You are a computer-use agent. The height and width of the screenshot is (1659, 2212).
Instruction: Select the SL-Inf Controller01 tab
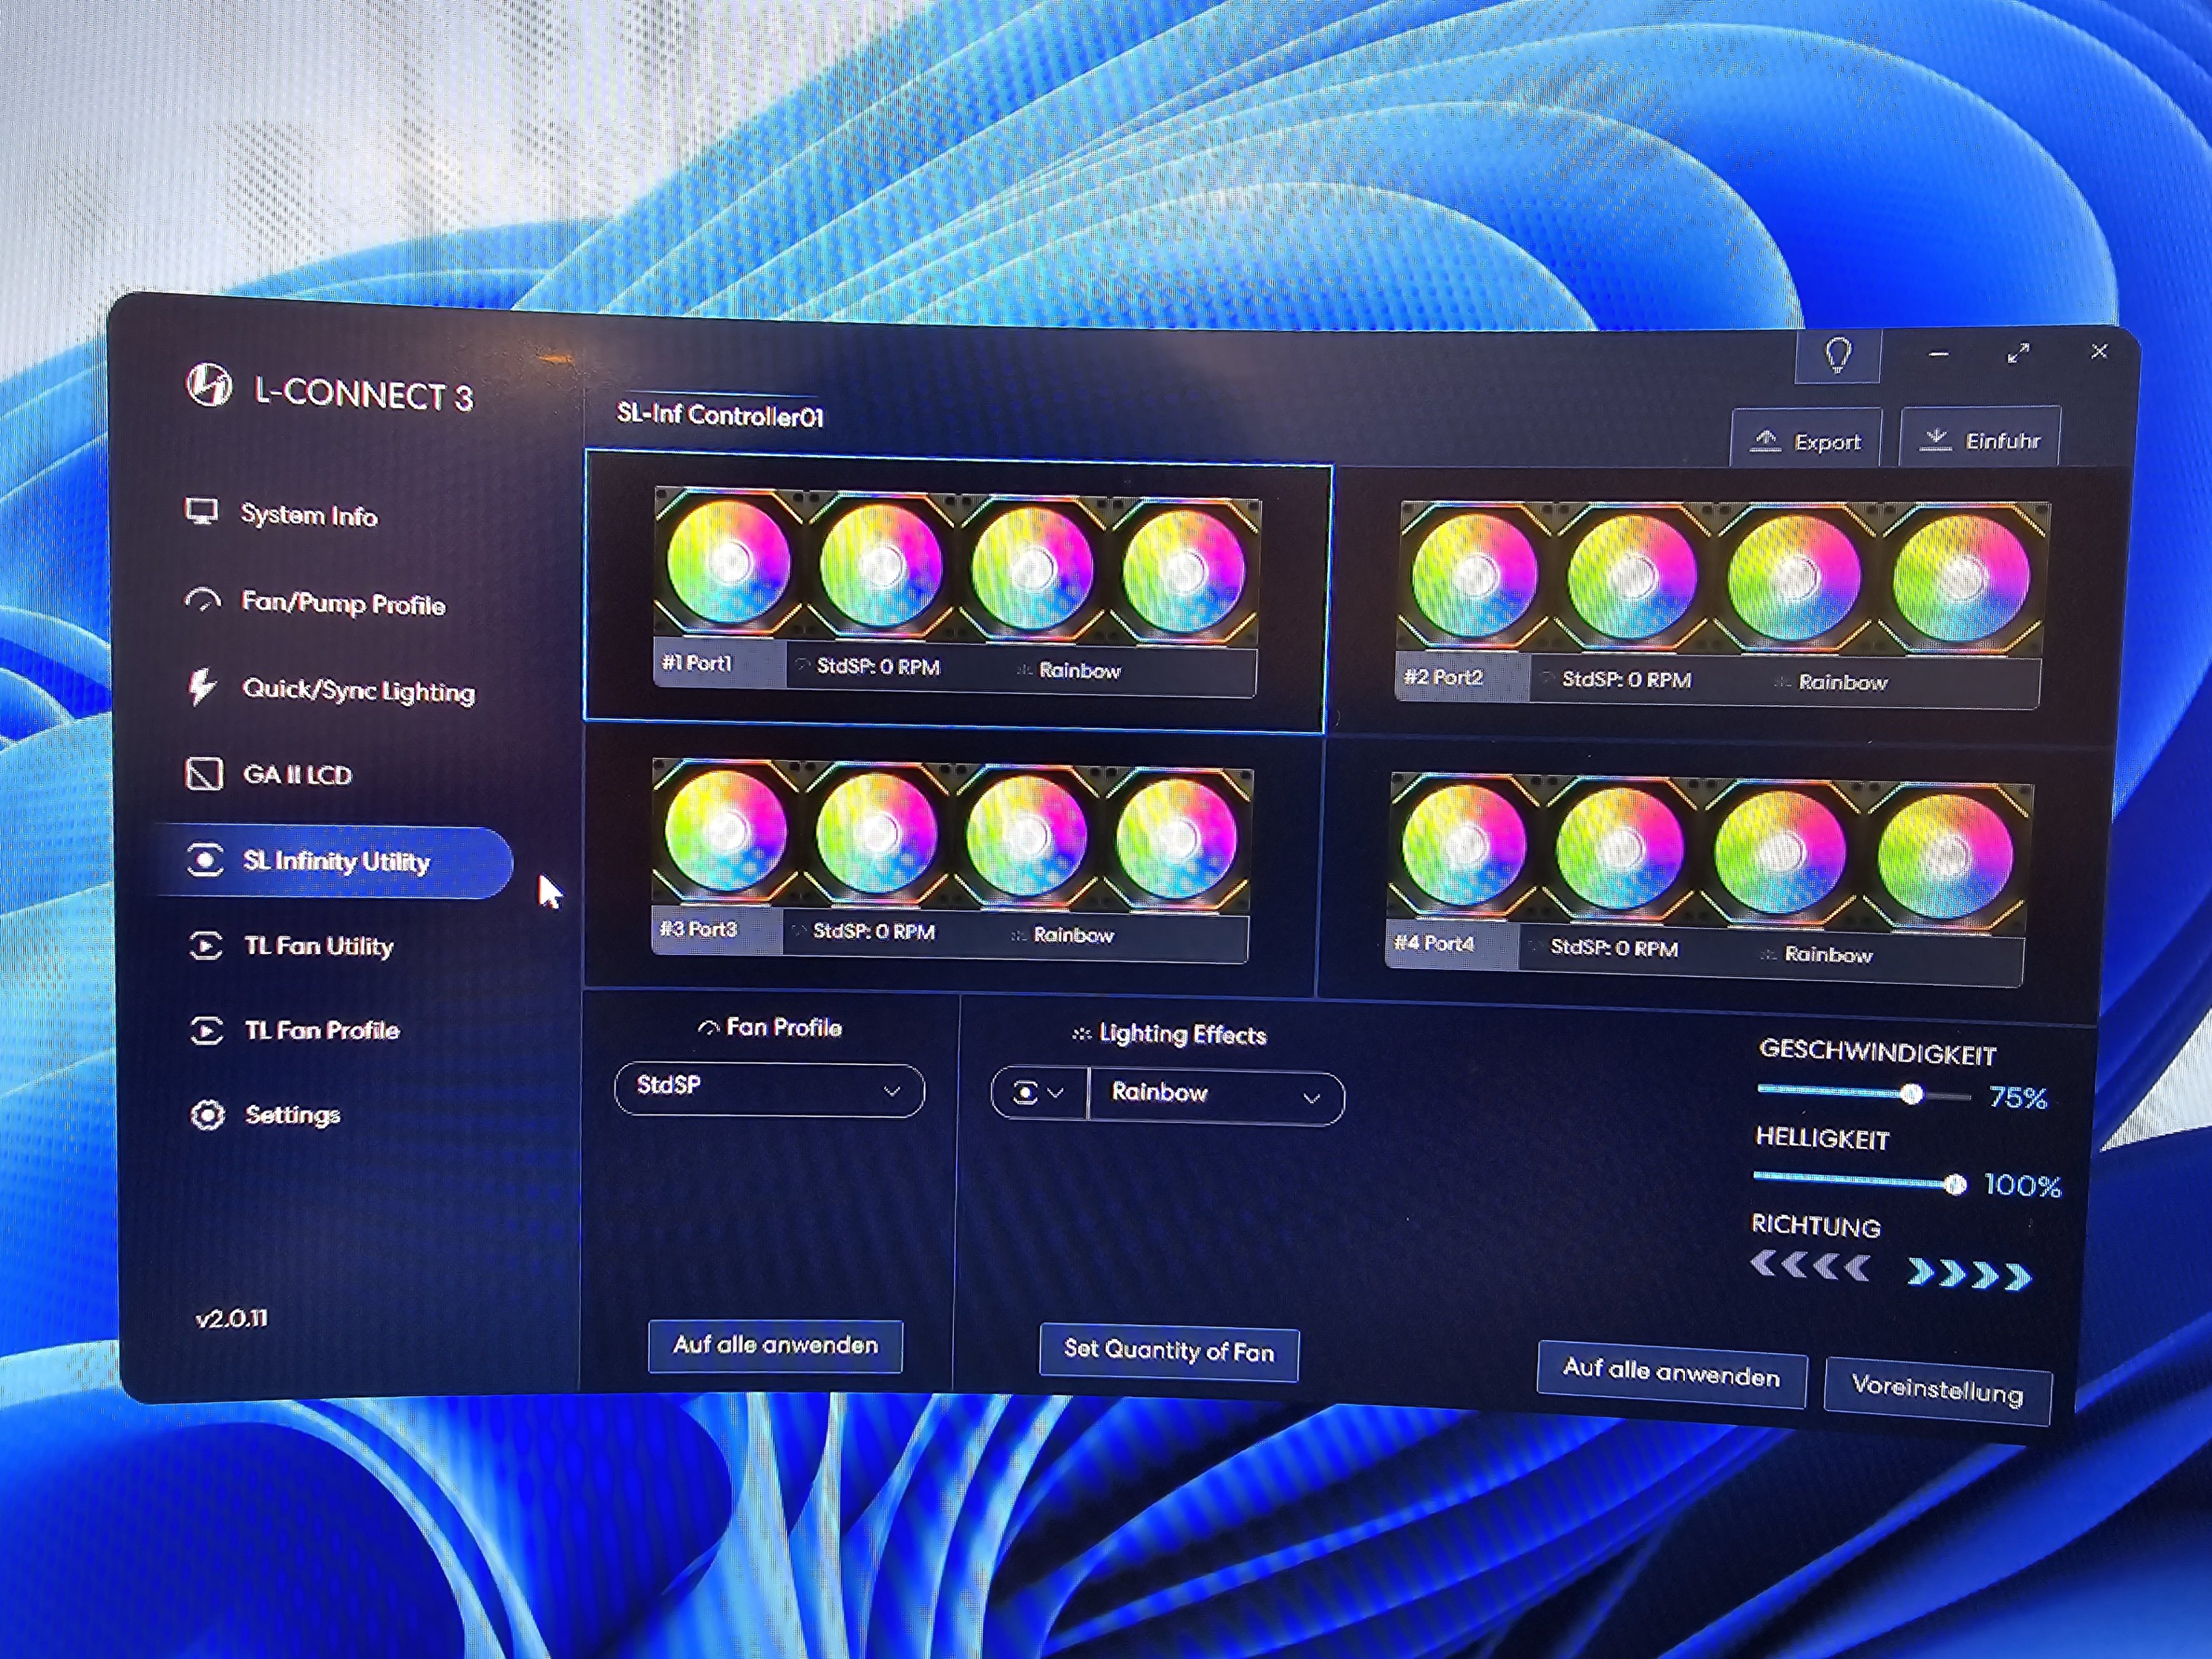[x=720, y=415]
